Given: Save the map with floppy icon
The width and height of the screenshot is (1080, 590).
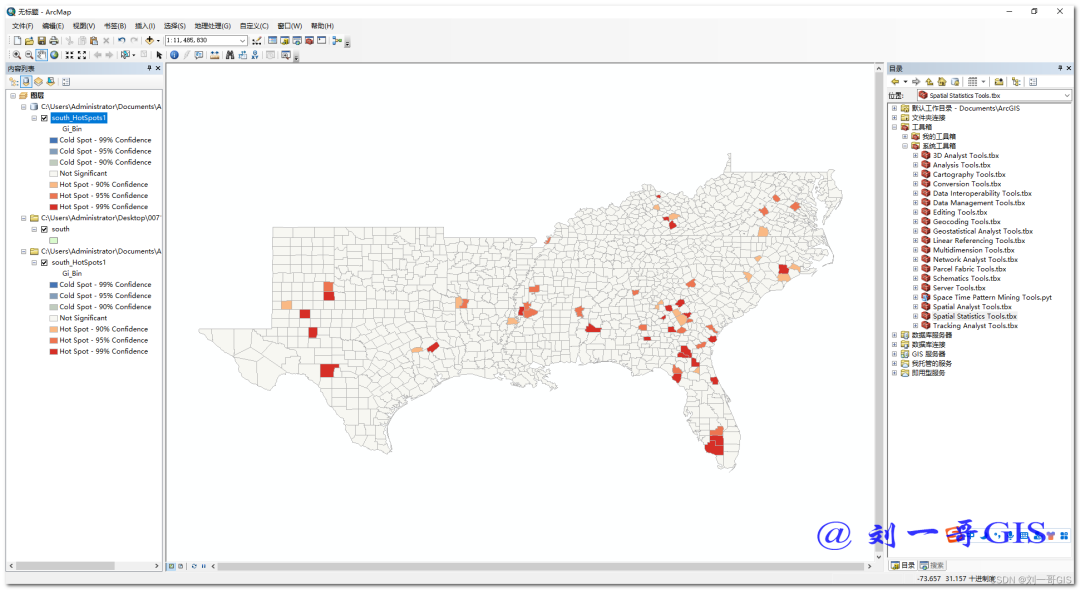Looking at the screenshot, I should tap(41, 41).
